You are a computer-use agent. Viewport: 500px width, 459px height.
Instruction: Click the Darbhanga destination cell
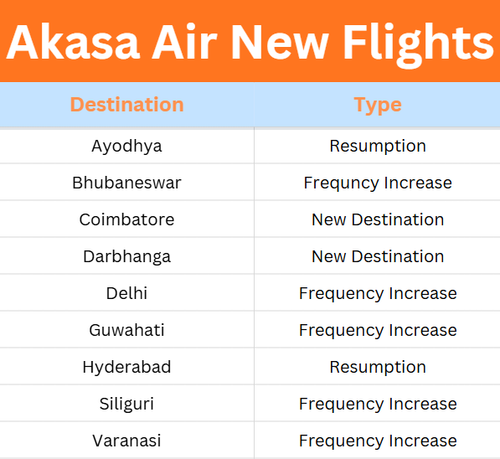pos(127,257)
